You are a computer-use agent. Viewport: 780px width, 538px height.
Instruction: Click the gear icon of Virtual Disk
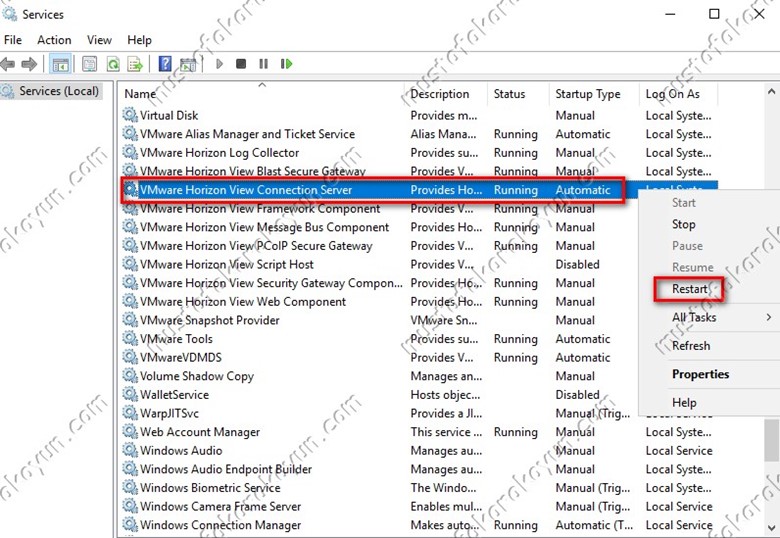tap(130, 115)
